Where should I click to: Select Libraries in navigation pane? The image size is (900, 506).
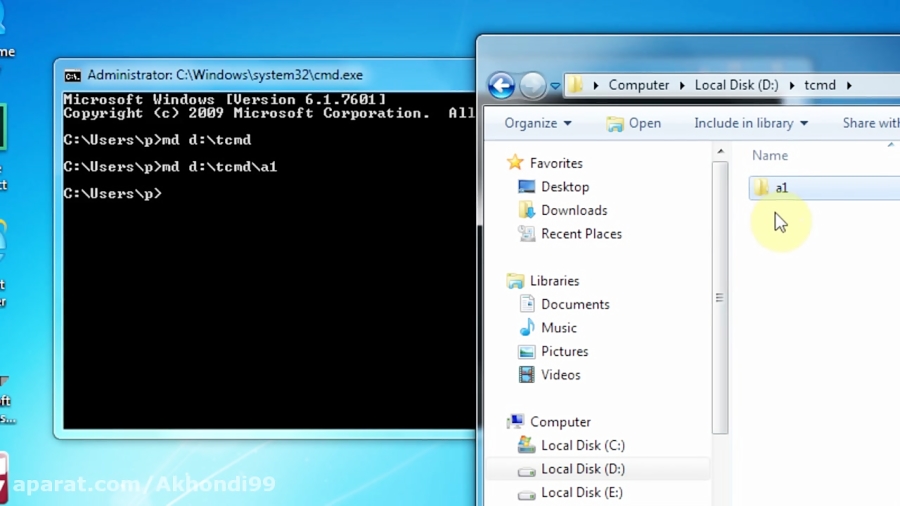pyautogui.click(x=554, y=281)
